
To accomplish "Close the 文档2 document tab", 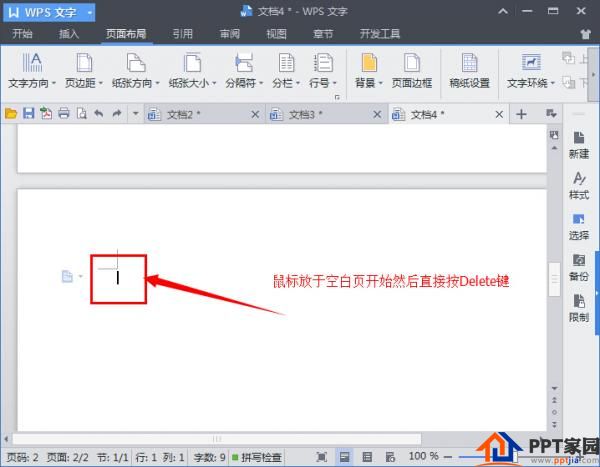I will click(x=255, y=114).
